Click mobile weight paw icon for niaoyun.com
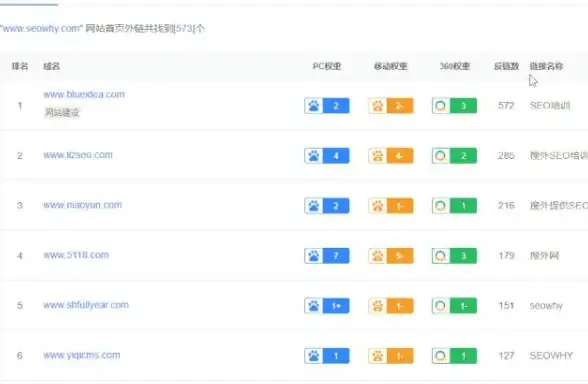 (378, 206)
